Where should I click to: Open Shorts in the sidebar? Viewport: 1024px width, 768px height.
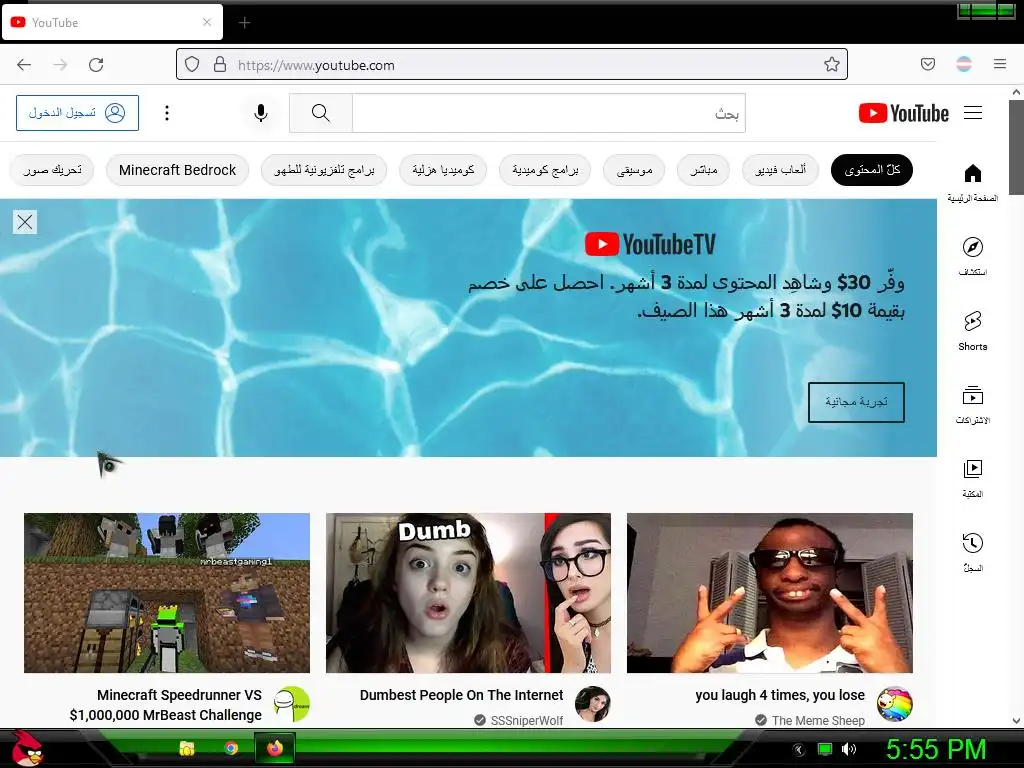click(x=972, y=330)
